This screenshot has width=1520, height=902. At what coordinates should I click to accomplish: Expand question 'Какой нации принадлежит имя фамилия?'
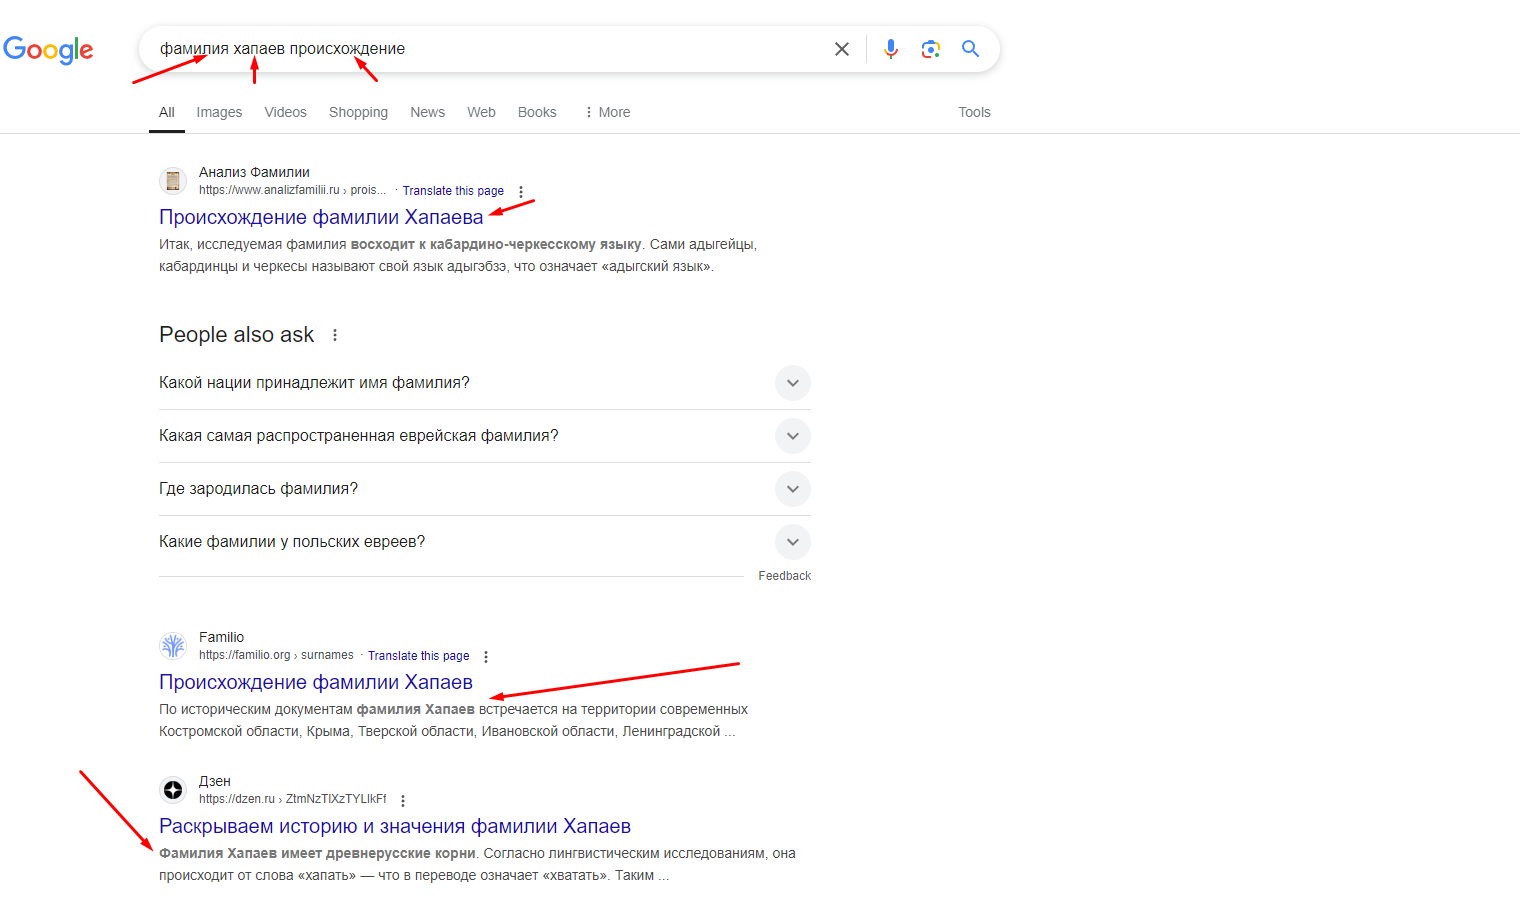(x=792, y=383)
